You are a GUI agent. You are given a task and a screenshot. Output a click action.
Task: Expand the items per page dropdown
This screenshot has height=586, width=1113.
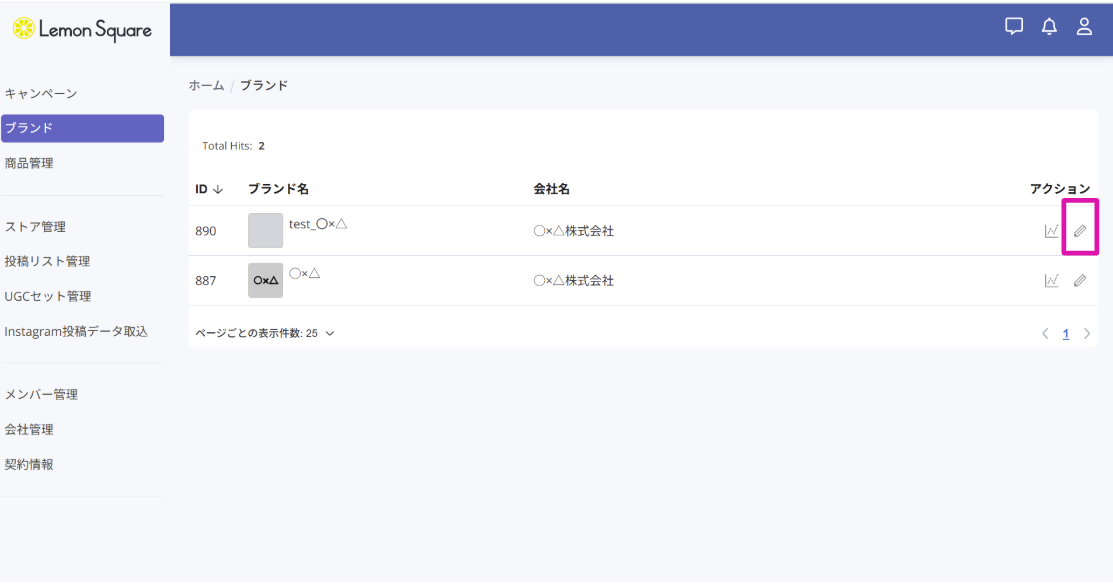(x=265, y=334)
